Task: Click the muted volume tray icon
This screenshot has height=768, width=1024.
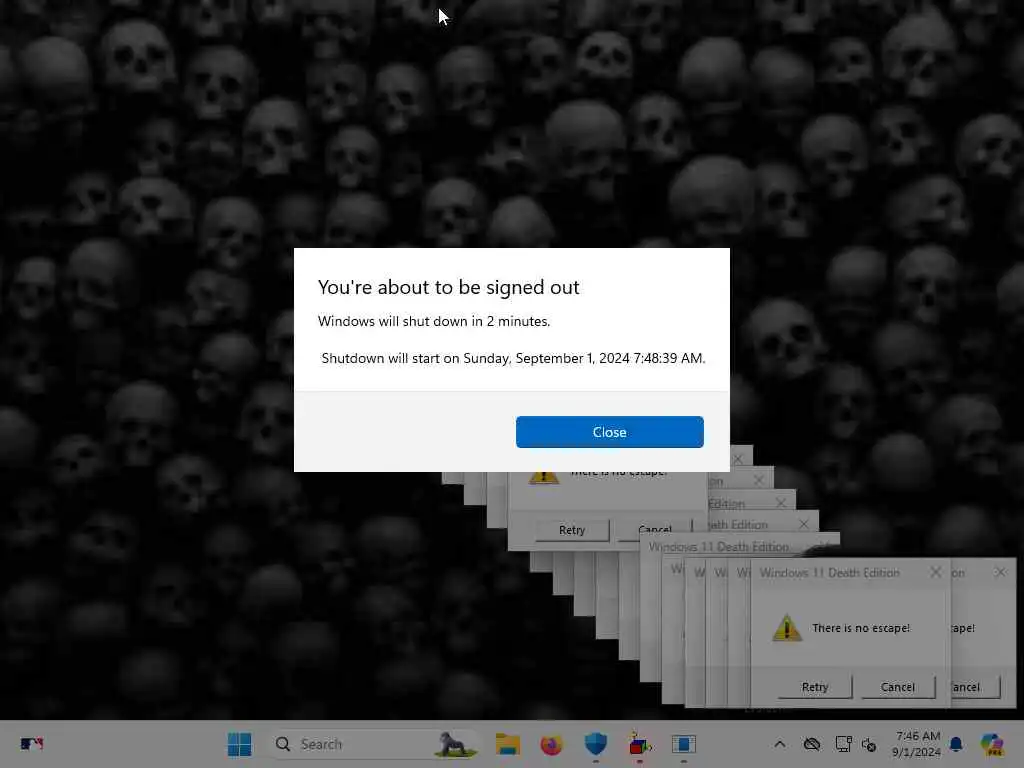Action: coord(869,744)
